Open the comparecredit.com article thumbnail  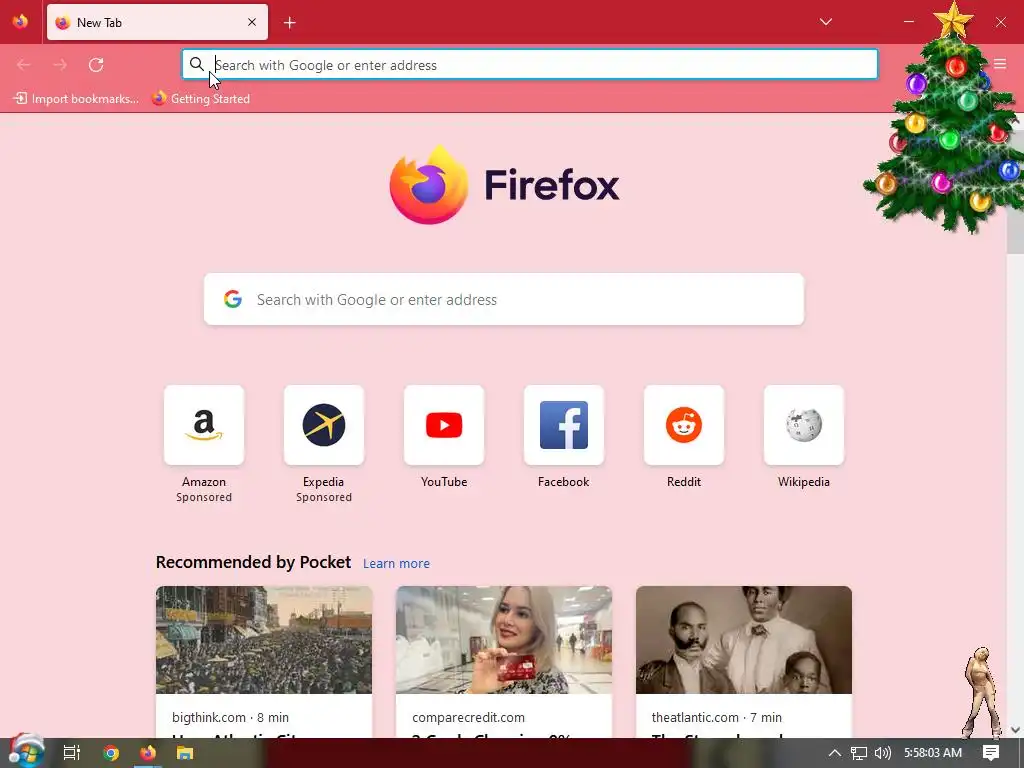(x=504, y=640)
